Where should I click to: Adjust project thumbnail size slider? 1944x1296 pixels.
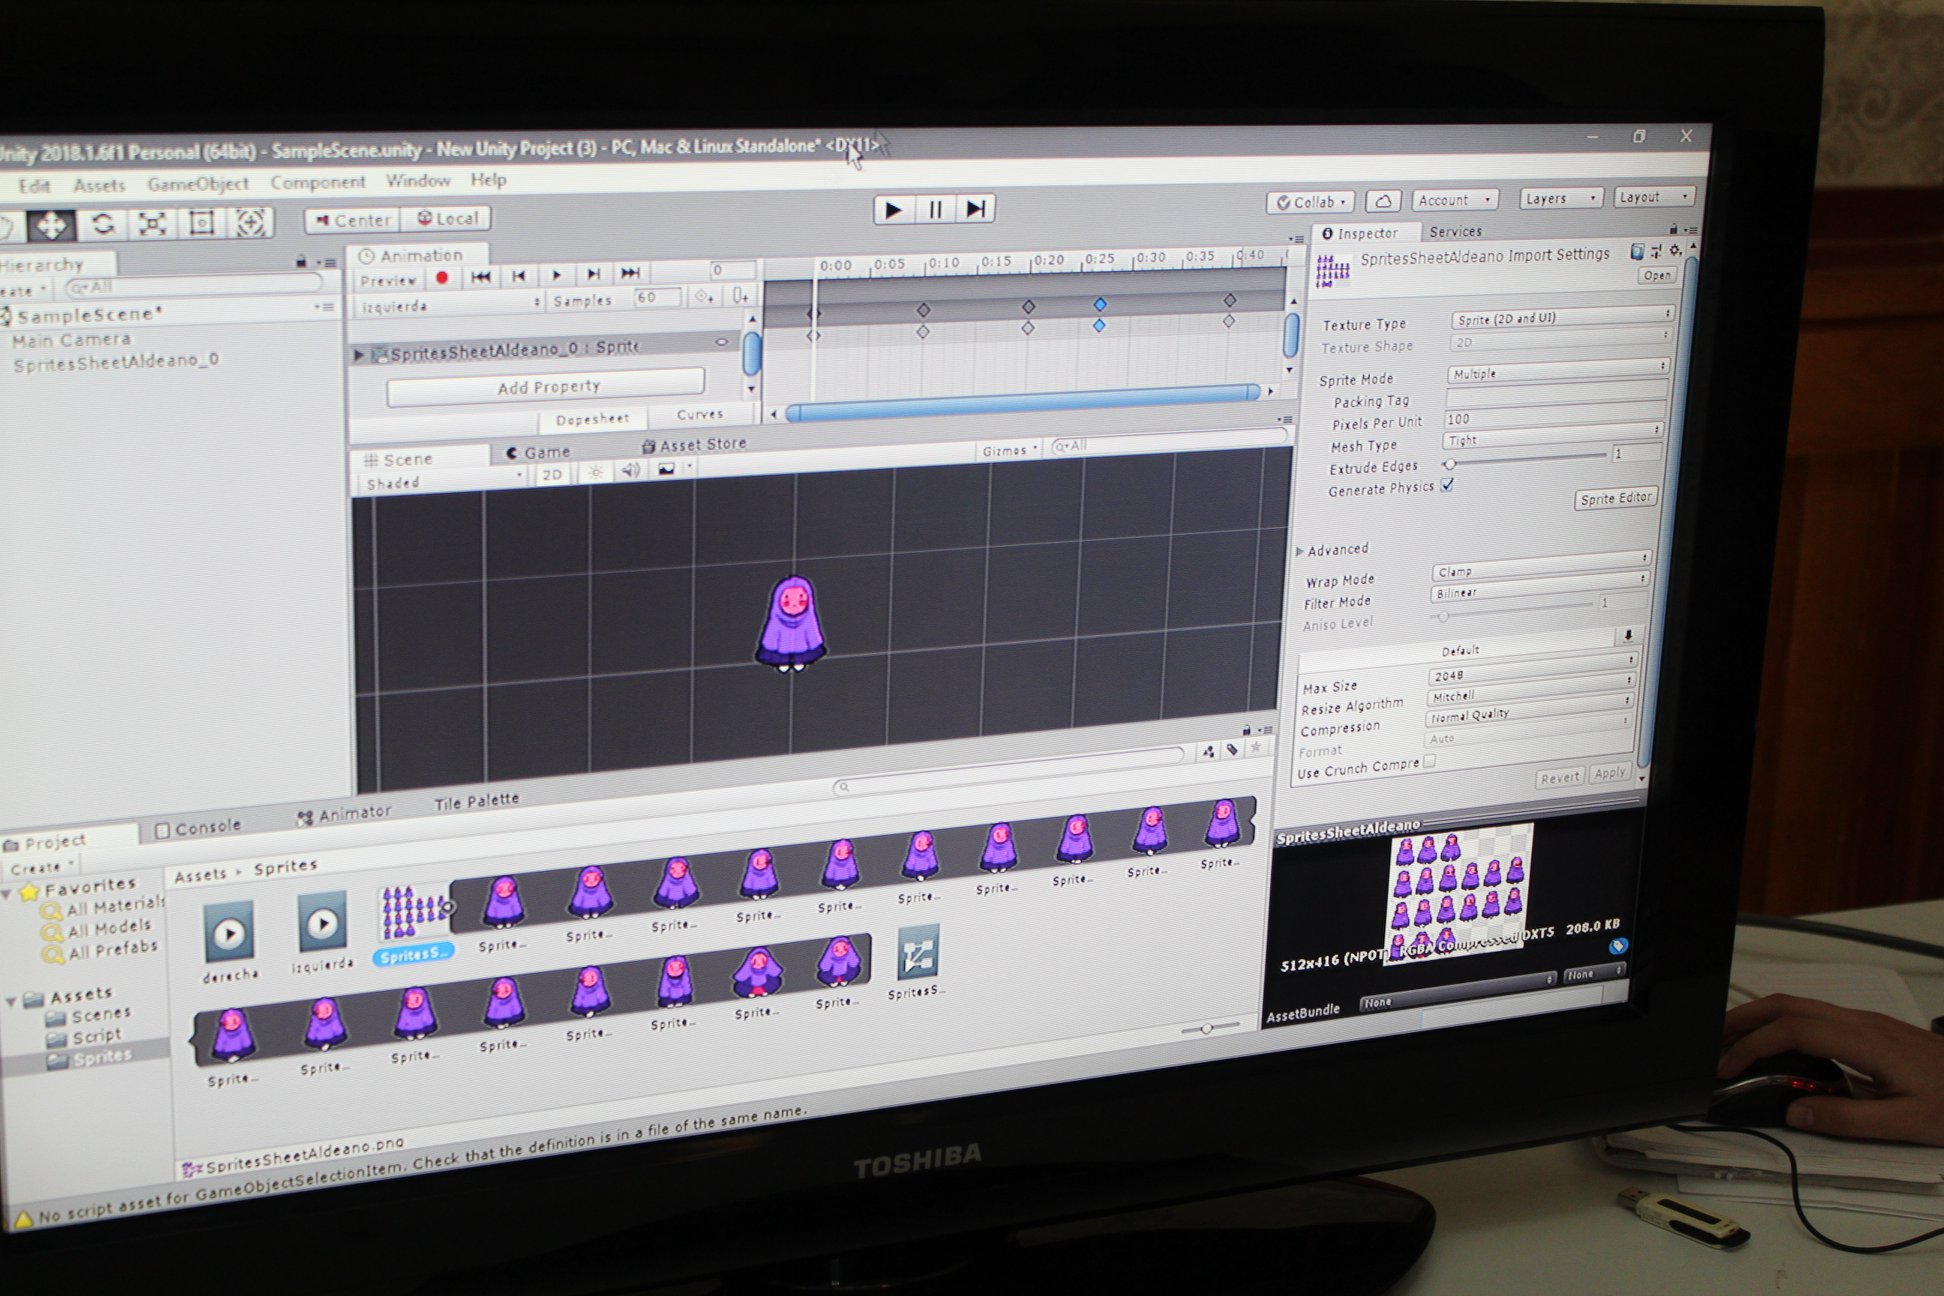pyautogui.click(x=1209, y=1028)
